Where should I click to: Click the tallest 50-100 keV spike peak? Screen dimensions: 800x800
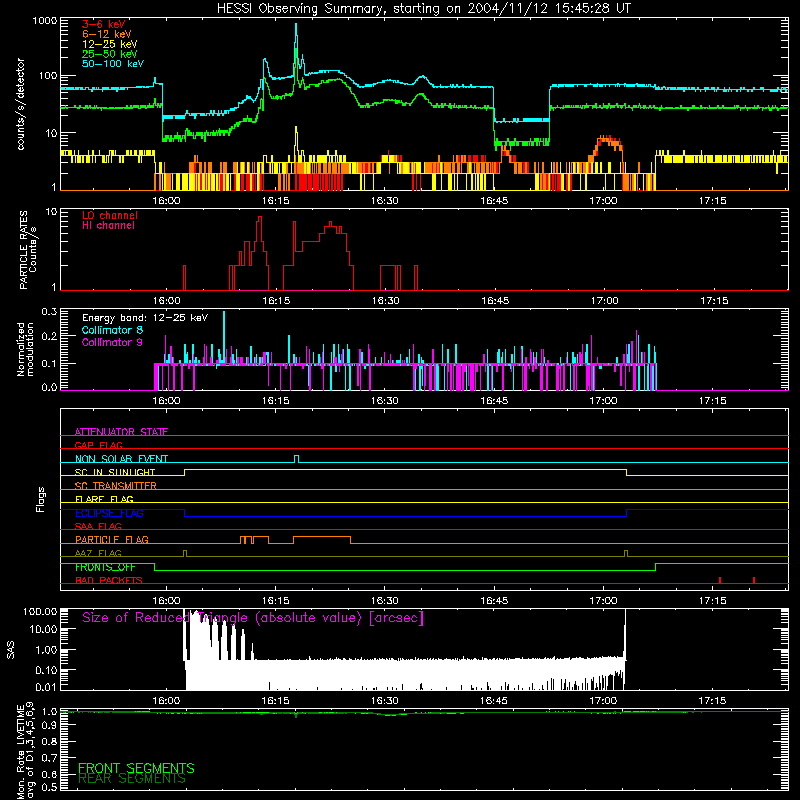tap(296, 24)
